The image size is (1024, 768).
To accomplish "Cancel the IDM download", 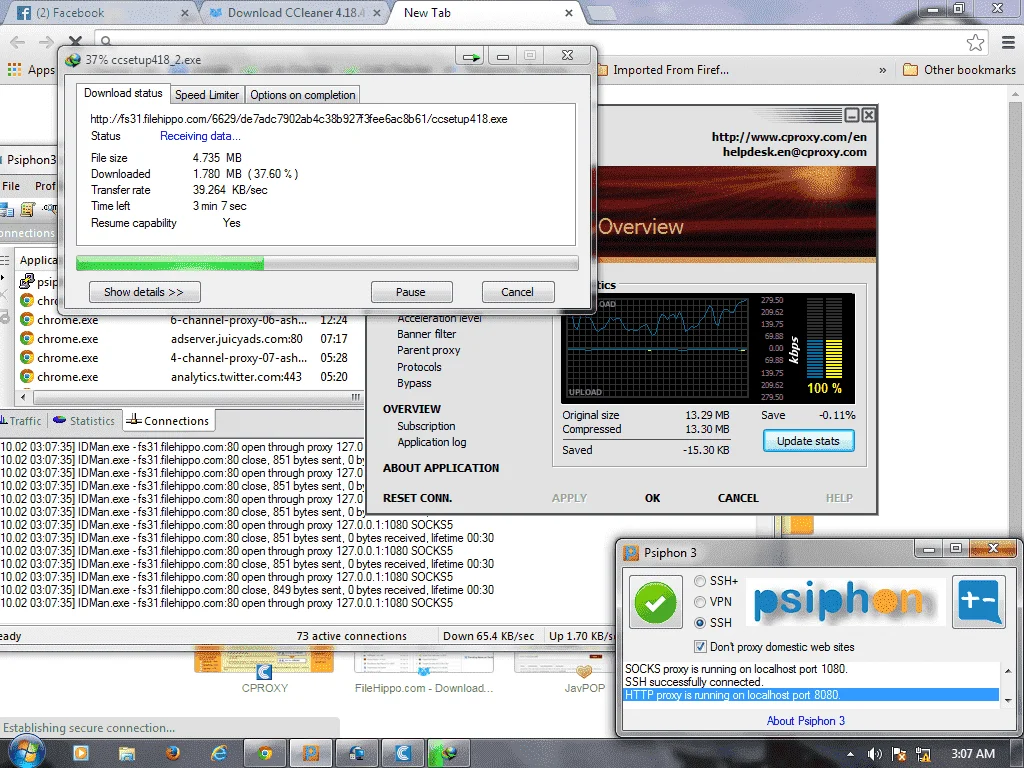I will [517, 292].
